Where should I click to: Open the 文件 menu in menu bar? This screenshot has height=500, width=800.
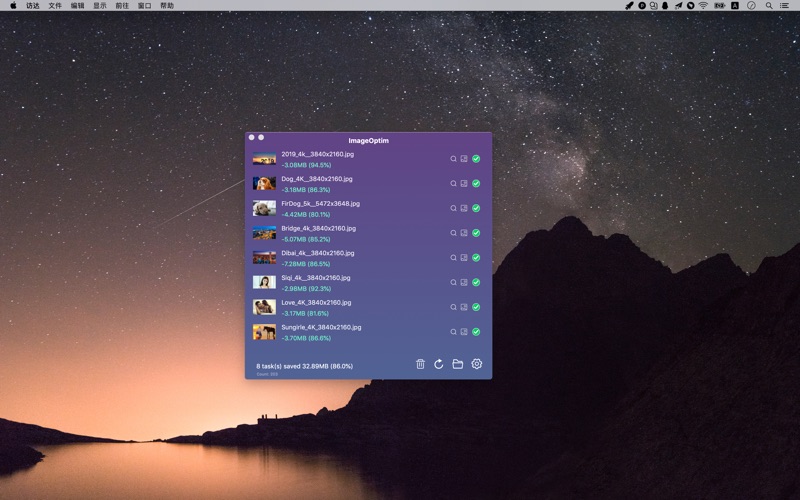coord(55,5)
